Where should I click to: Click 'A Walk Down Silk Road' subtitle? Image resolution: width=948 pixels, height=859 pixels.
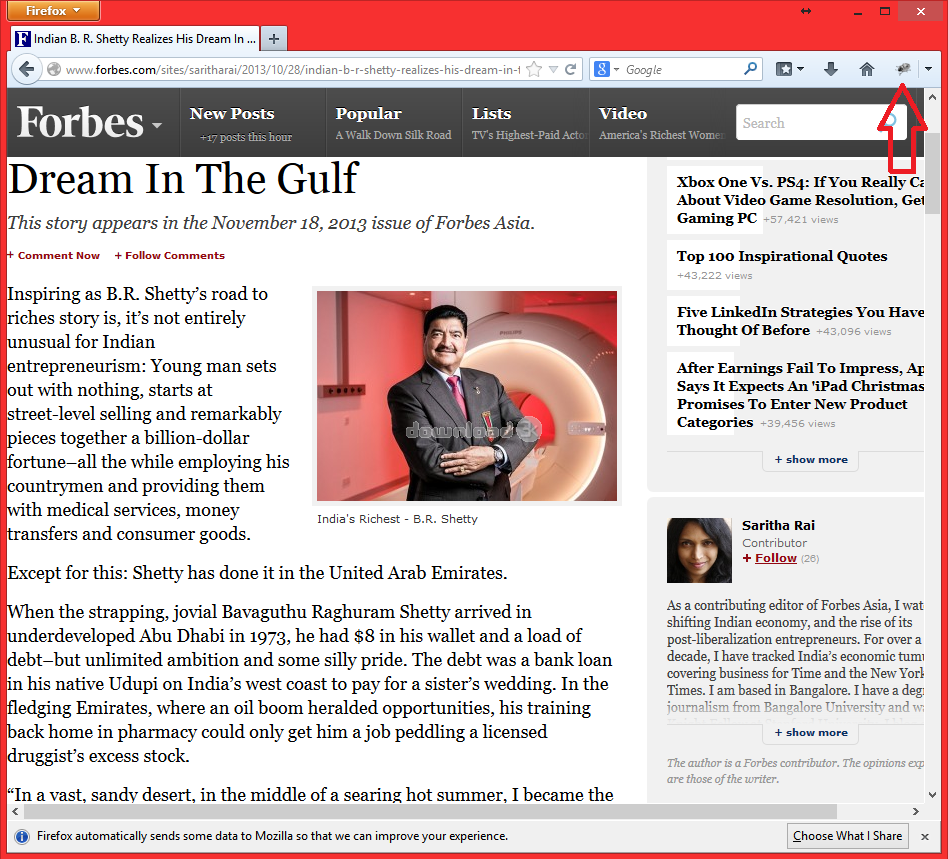pyautogui.click(x=394, y=135)
